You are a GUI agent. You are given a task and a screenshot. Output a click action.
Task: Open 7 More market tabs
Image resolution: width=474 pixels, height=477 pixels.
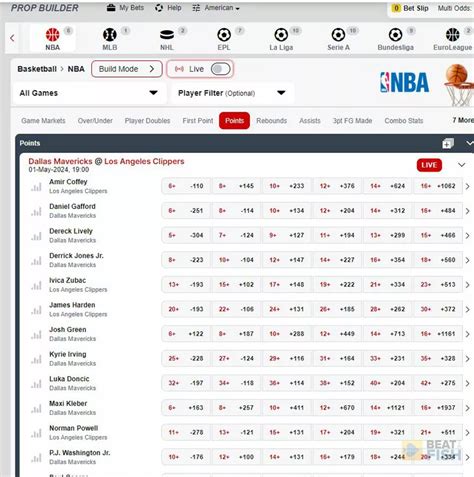tap(463, 120)
